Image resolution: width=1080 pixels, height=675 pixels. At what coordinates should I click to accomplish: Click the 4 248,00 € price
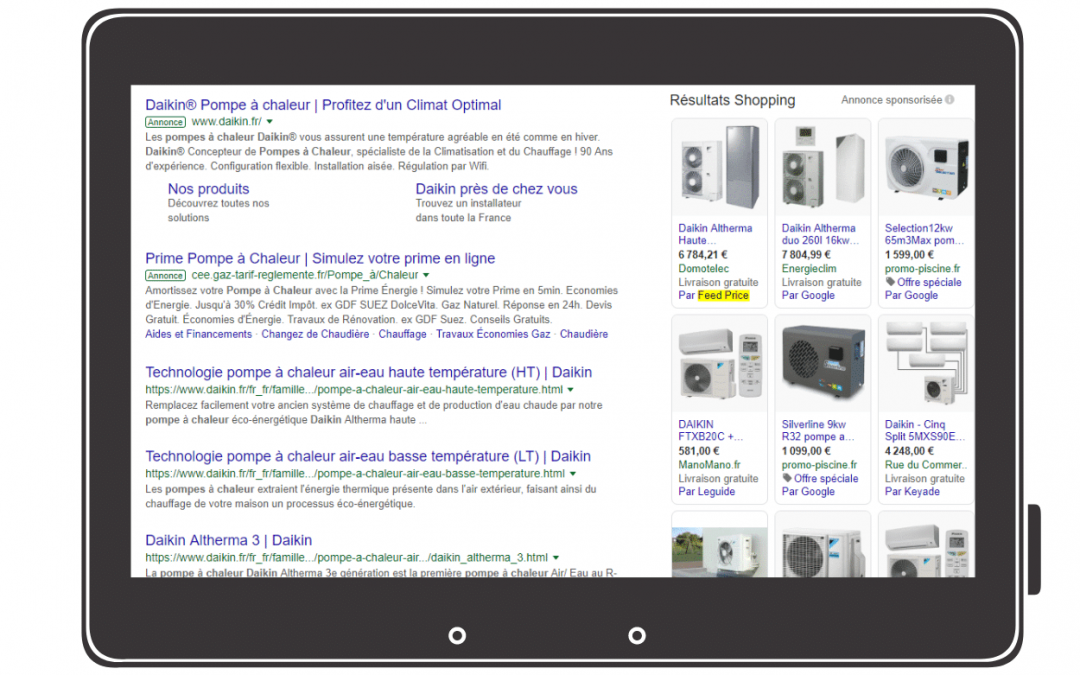click(x=909, y=451)
